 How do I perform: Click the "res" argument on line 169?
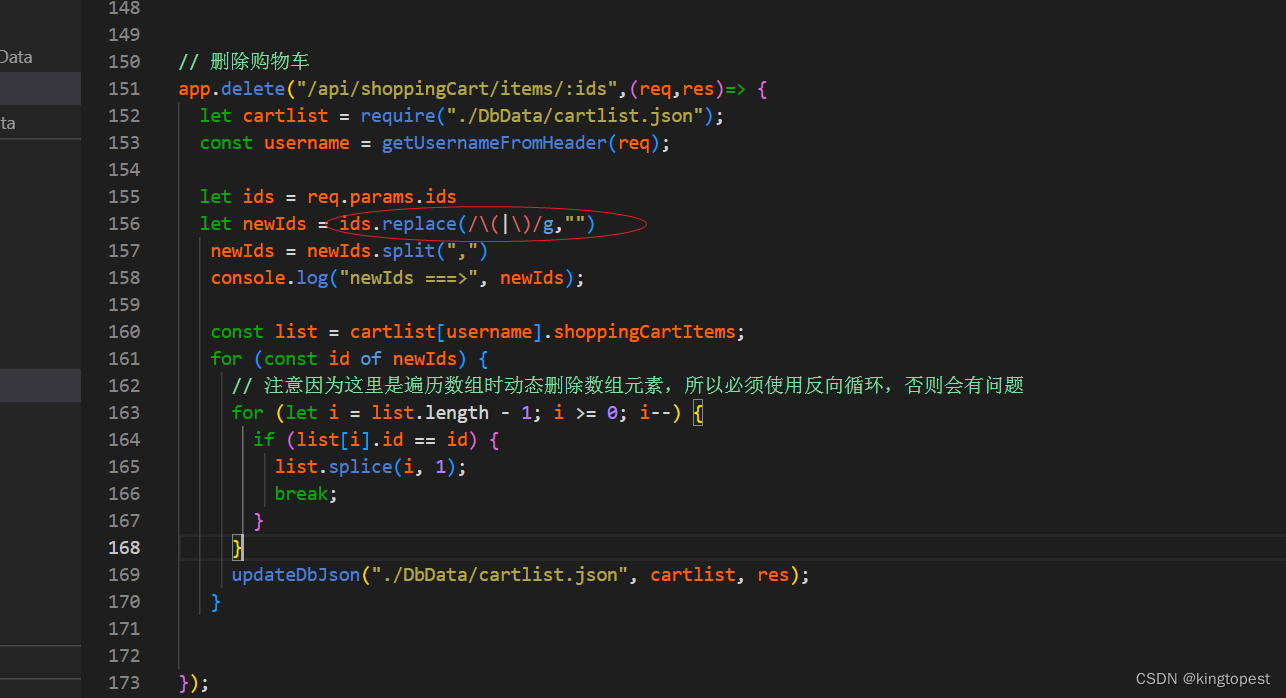pyautogui.click(x=773, y=575)
